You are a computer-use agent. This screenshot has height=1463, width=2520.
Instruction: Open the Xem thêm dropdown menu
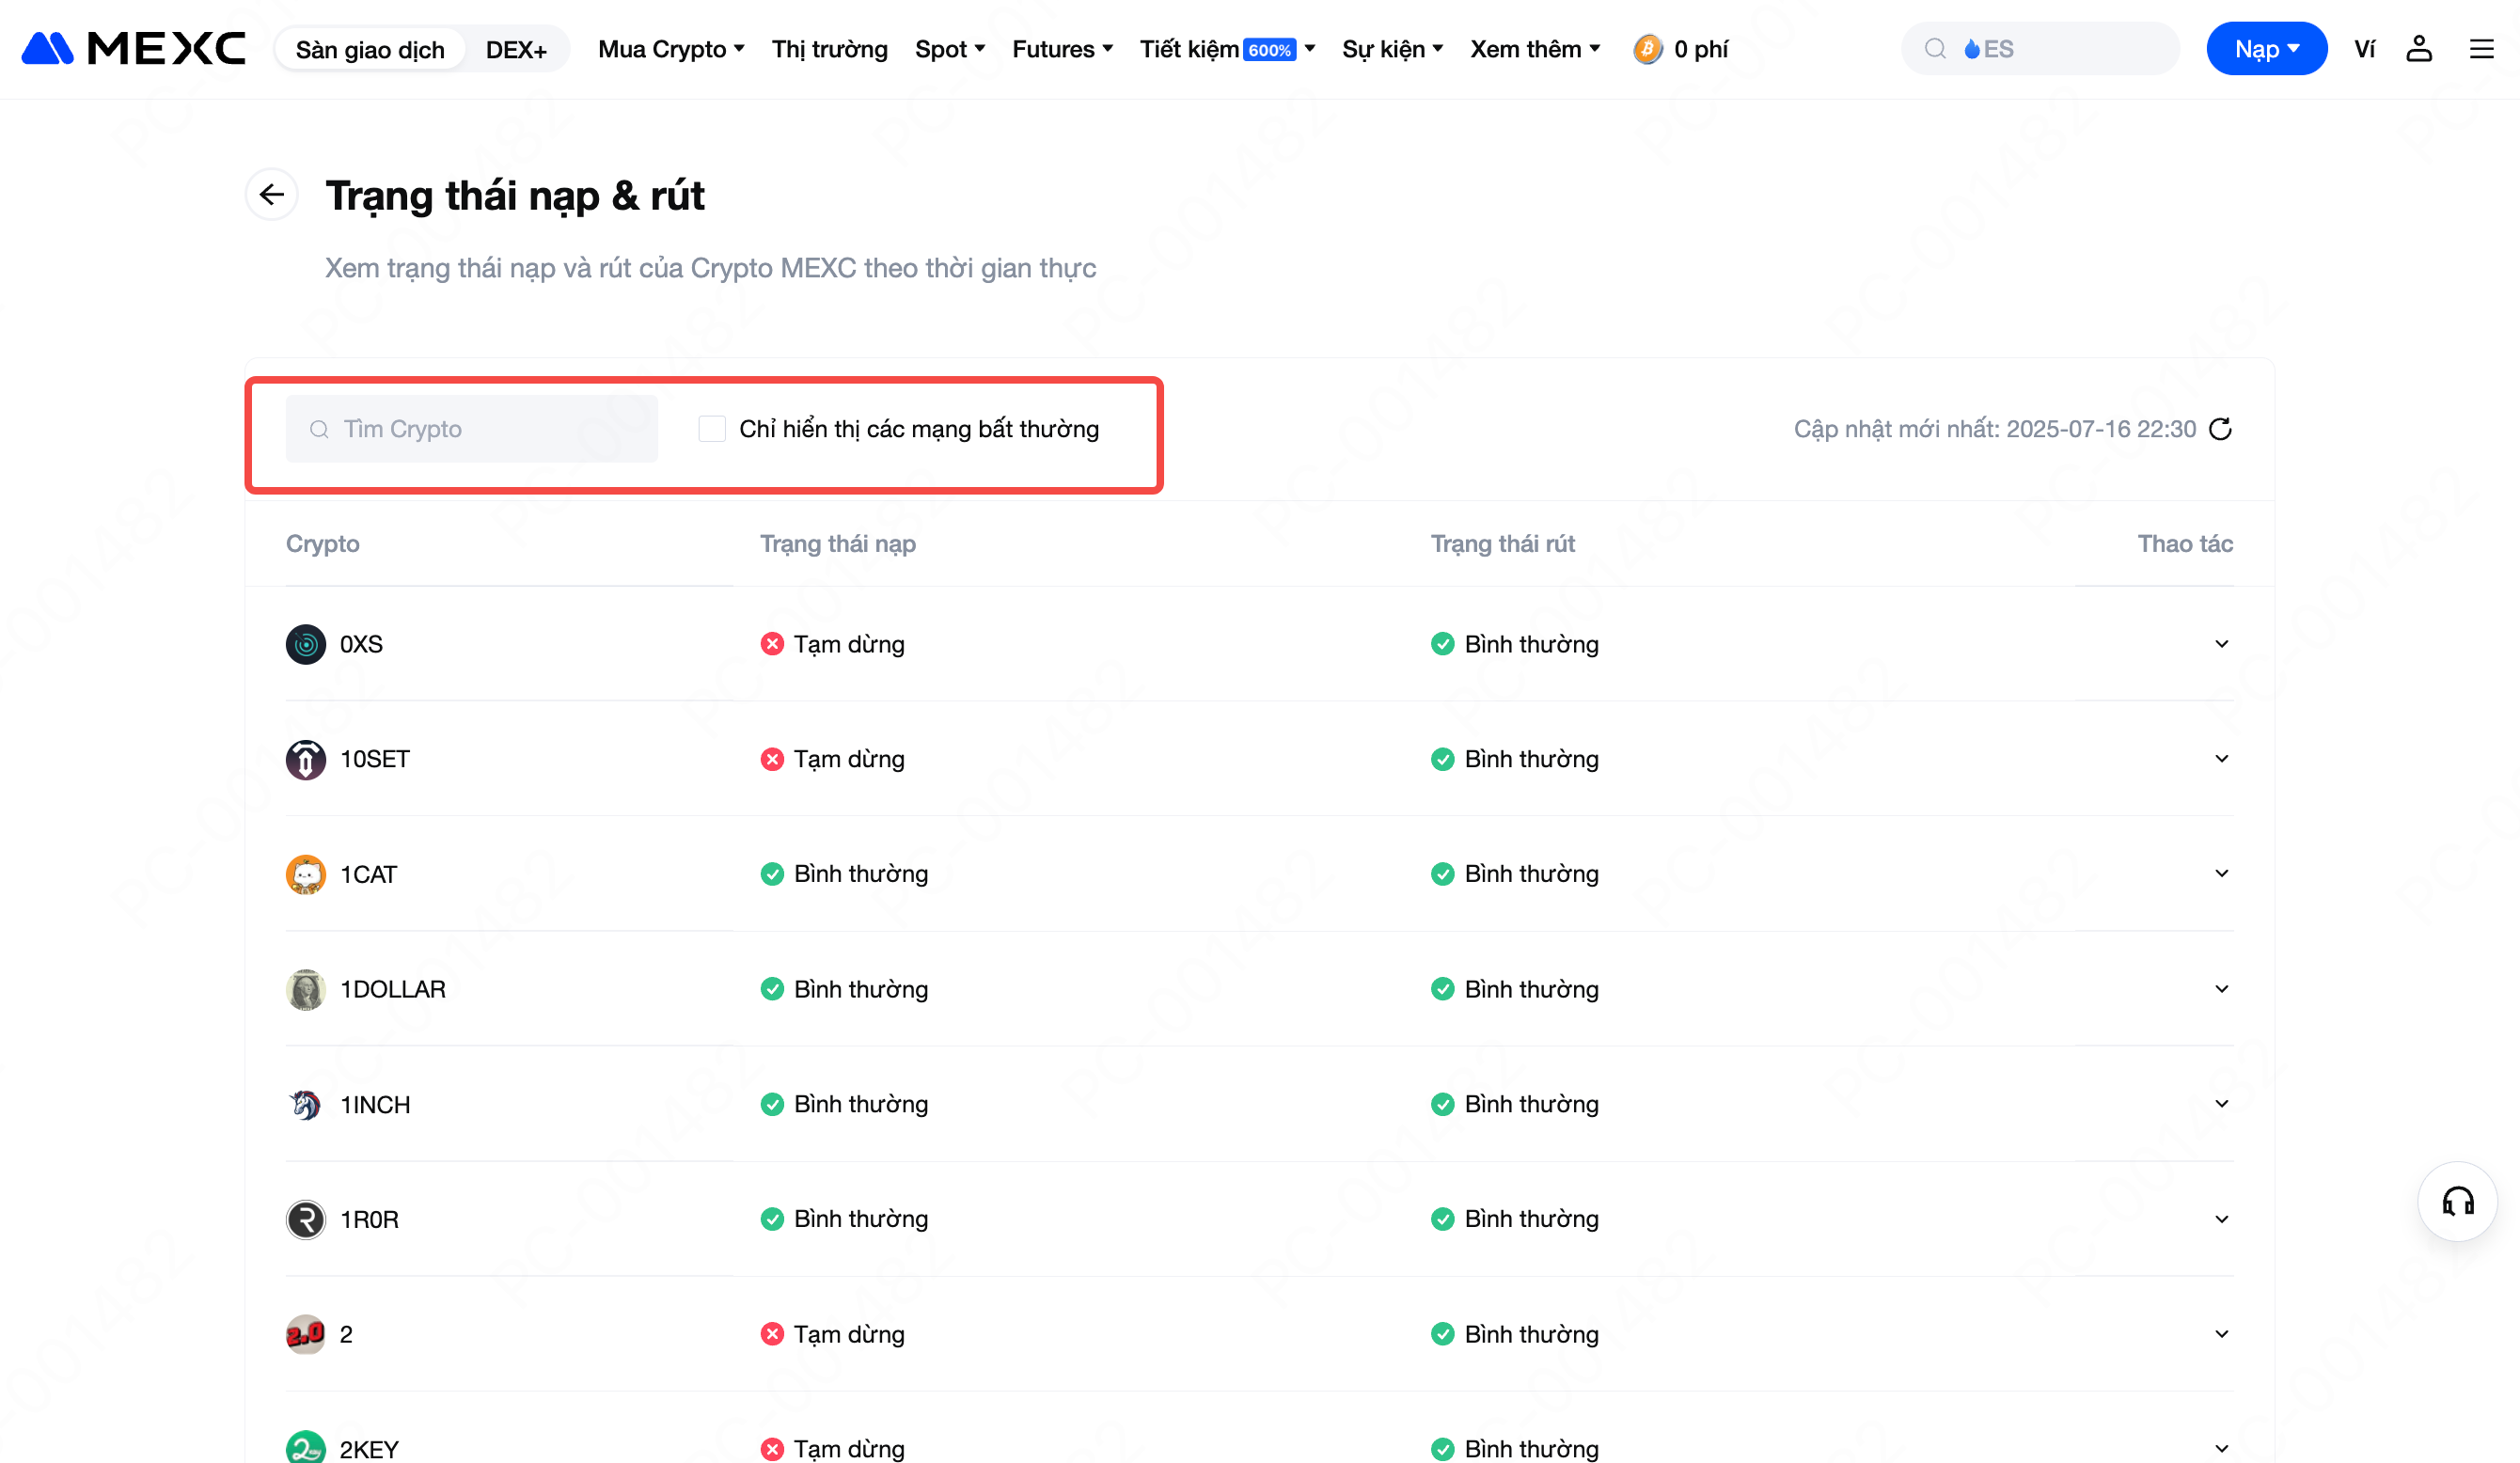[1535, 49]
